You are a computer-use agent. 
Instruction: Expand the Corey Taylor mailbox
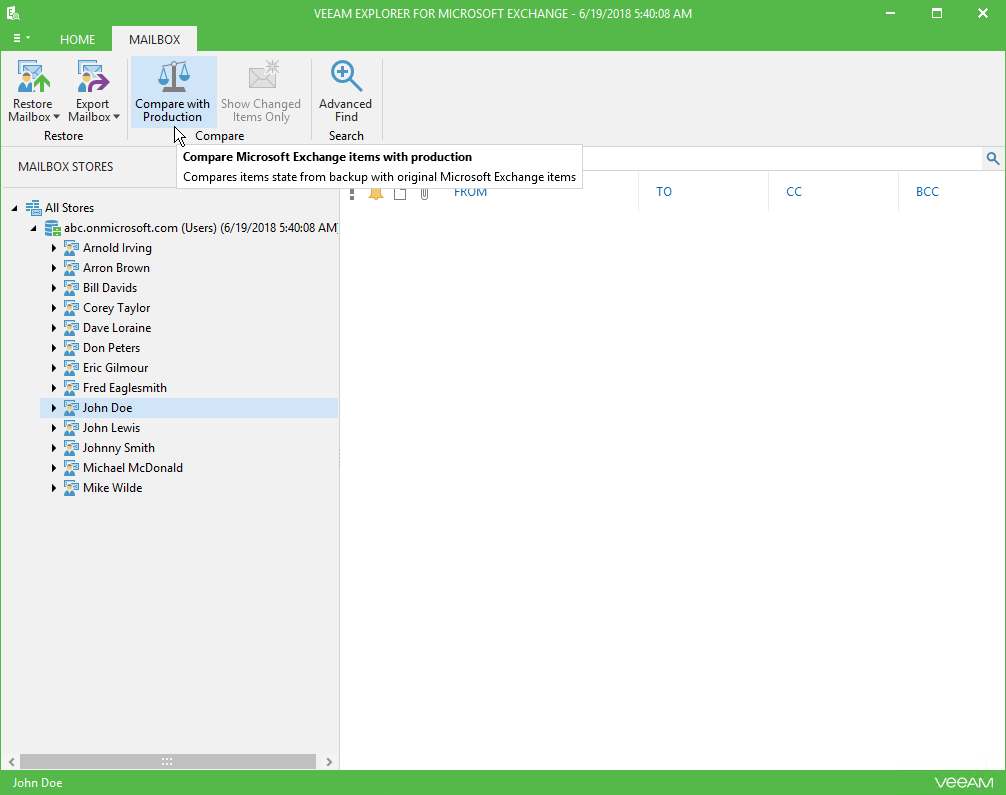[54, 308]
